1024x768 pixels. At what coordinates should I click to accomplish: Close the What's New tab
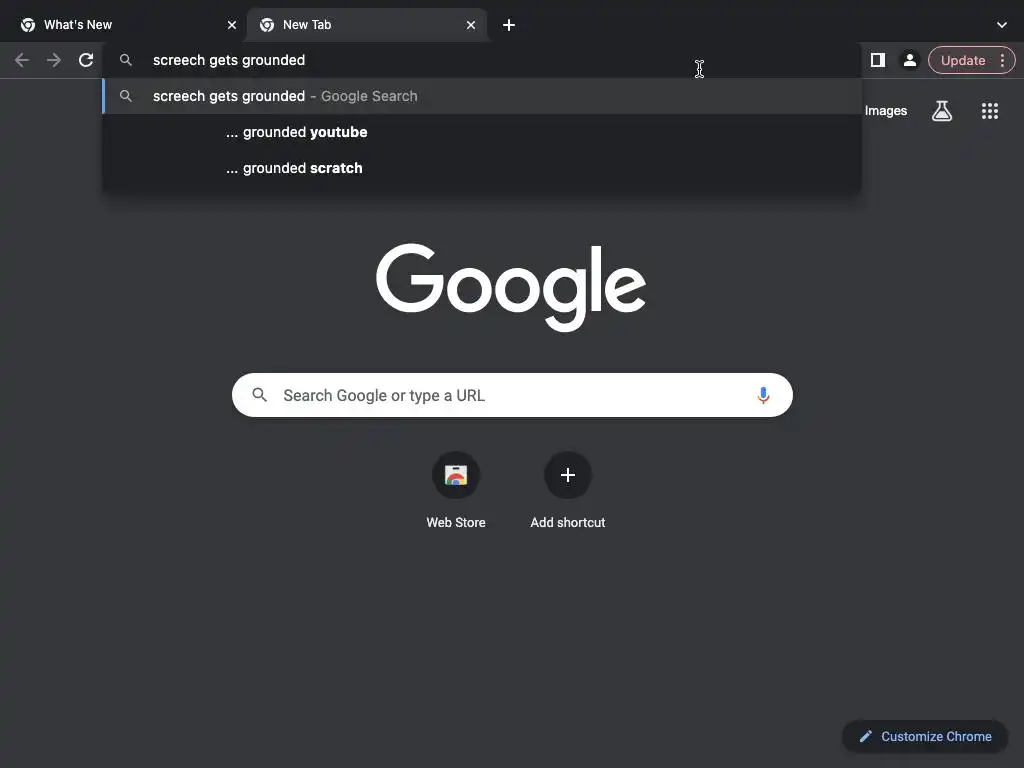232,25
